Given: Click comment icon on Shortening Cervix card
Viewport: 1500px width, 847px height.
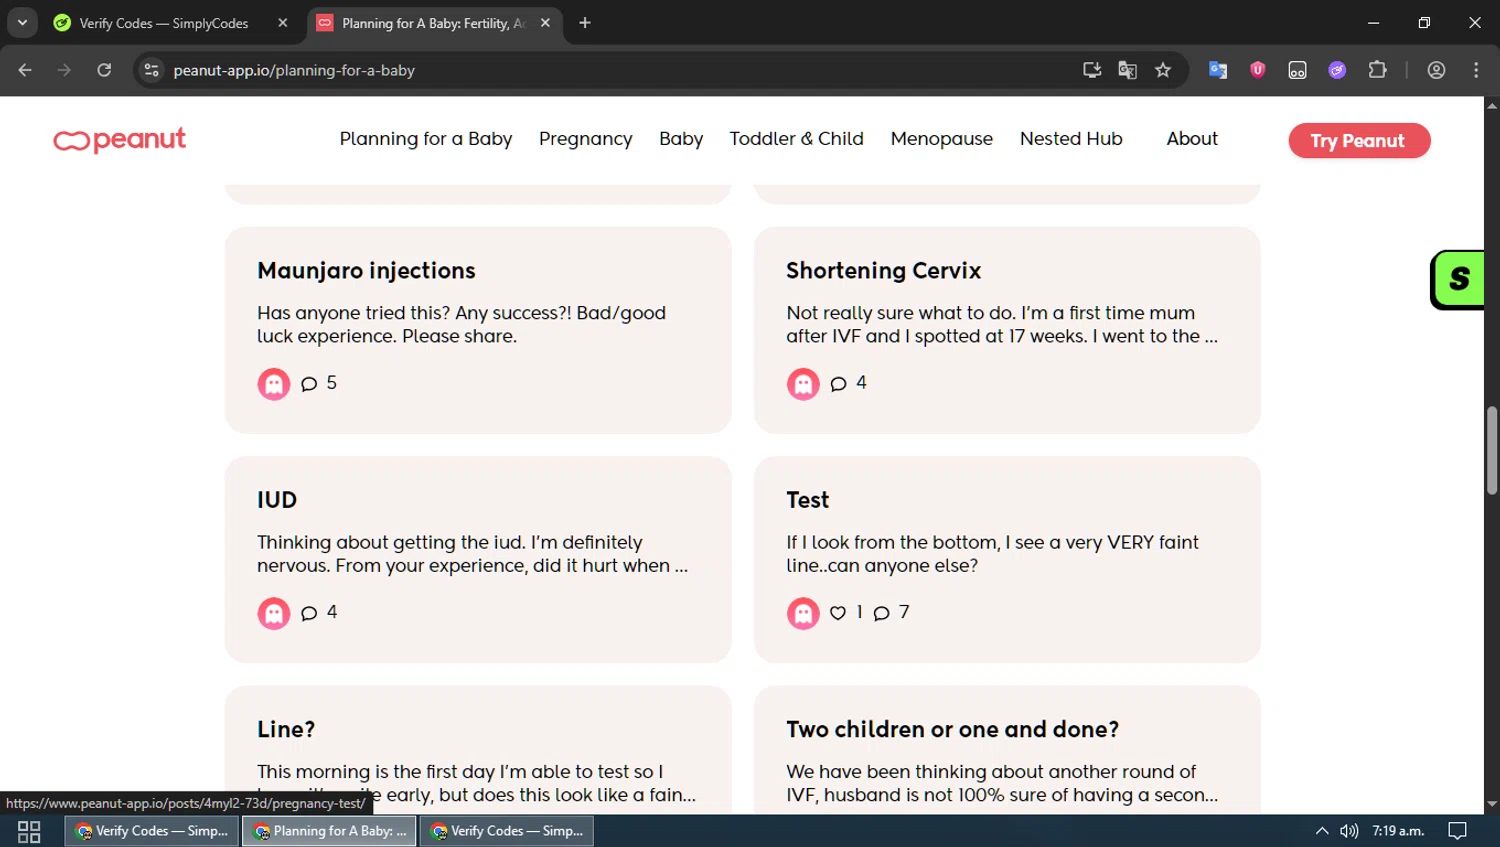Looking at the screenshot, I should click(x=838, y=384).
